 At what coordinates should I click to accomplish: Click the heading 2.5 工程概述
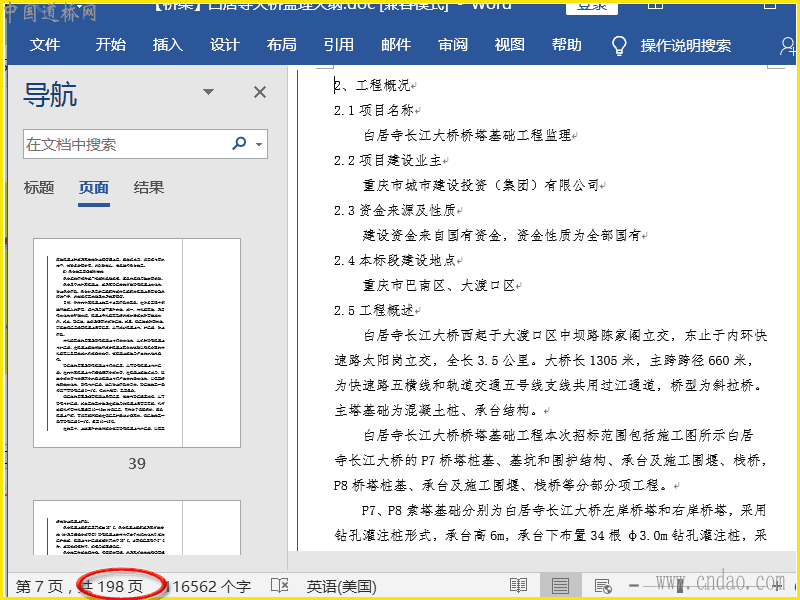pyautogui.click(x=373, y=310)
